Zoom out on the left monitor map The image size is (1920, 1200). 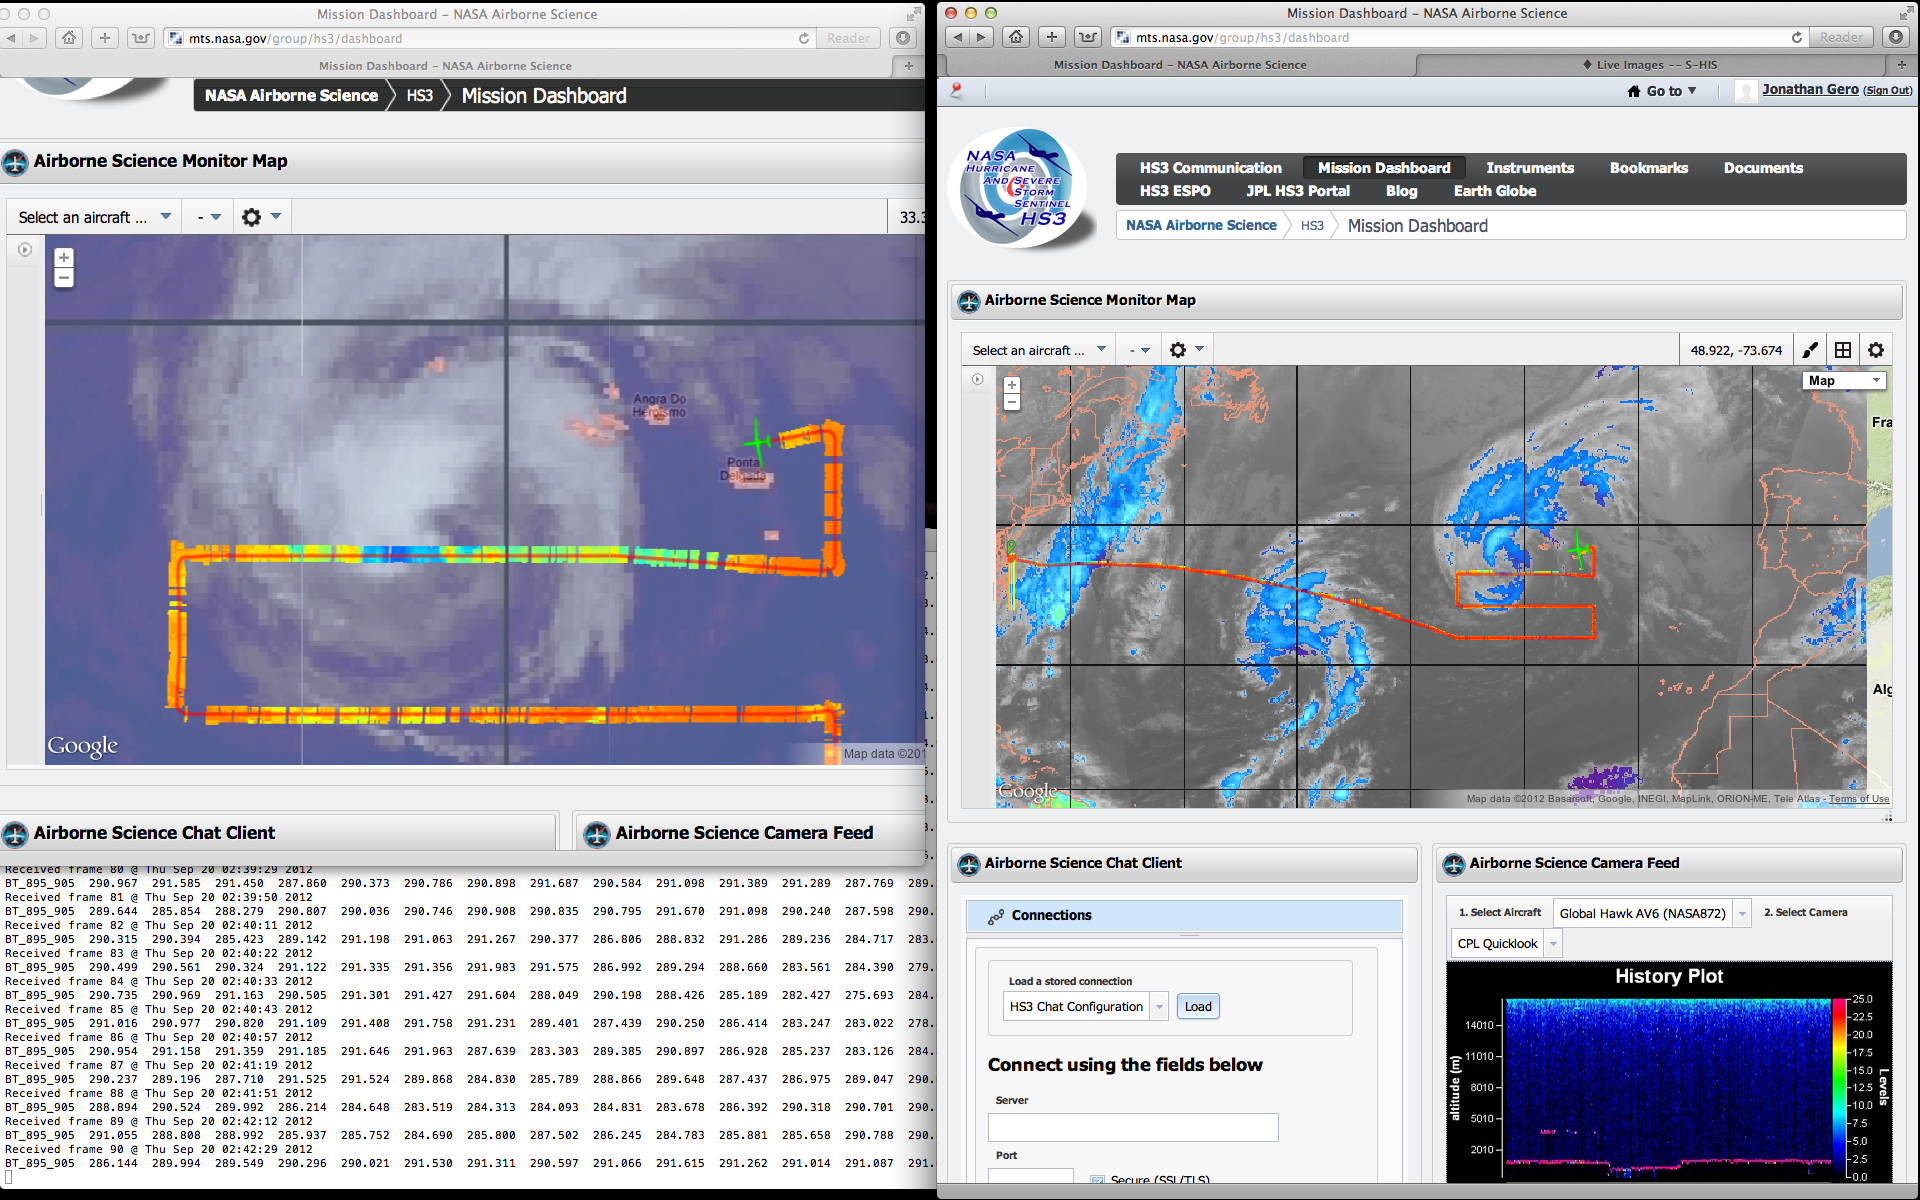coord(64,279)
